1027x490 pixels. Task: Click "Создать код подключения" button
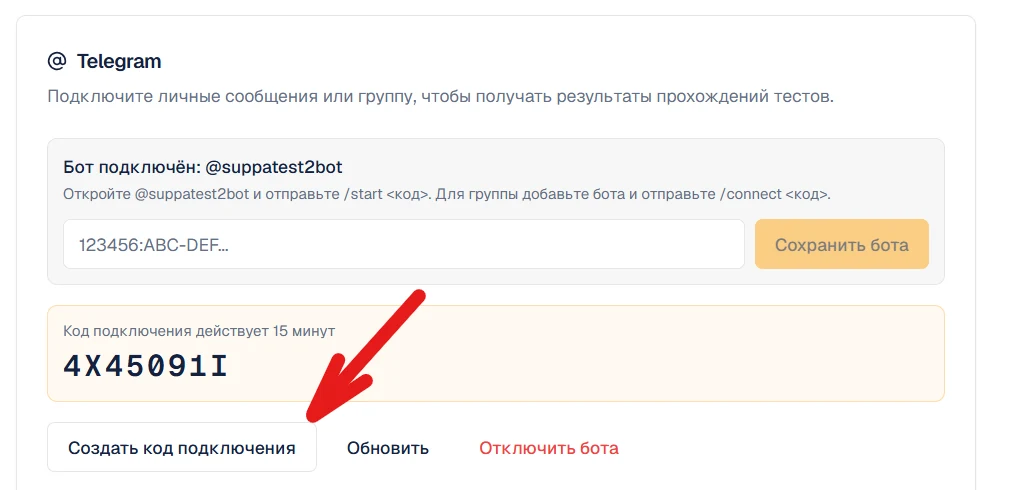click(x=182, y=447)
